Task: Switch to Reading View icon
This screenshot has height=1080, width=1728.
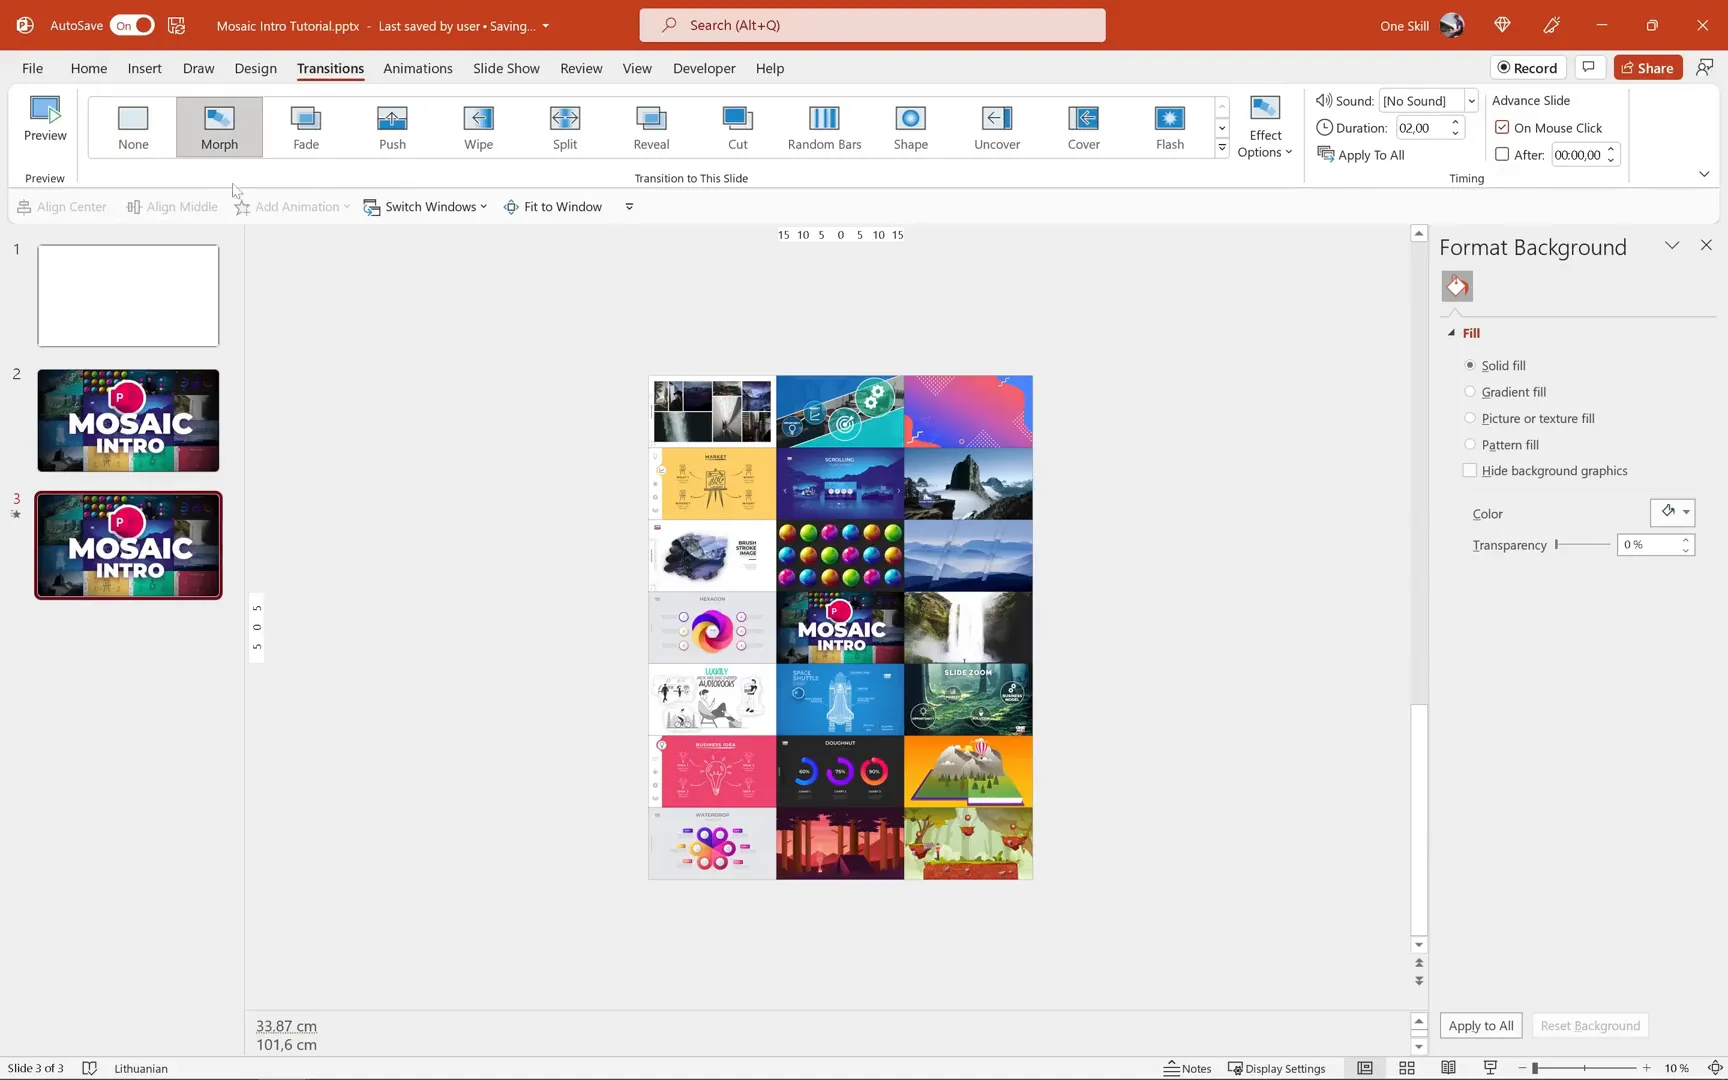Action: tap(1448, 1068)
